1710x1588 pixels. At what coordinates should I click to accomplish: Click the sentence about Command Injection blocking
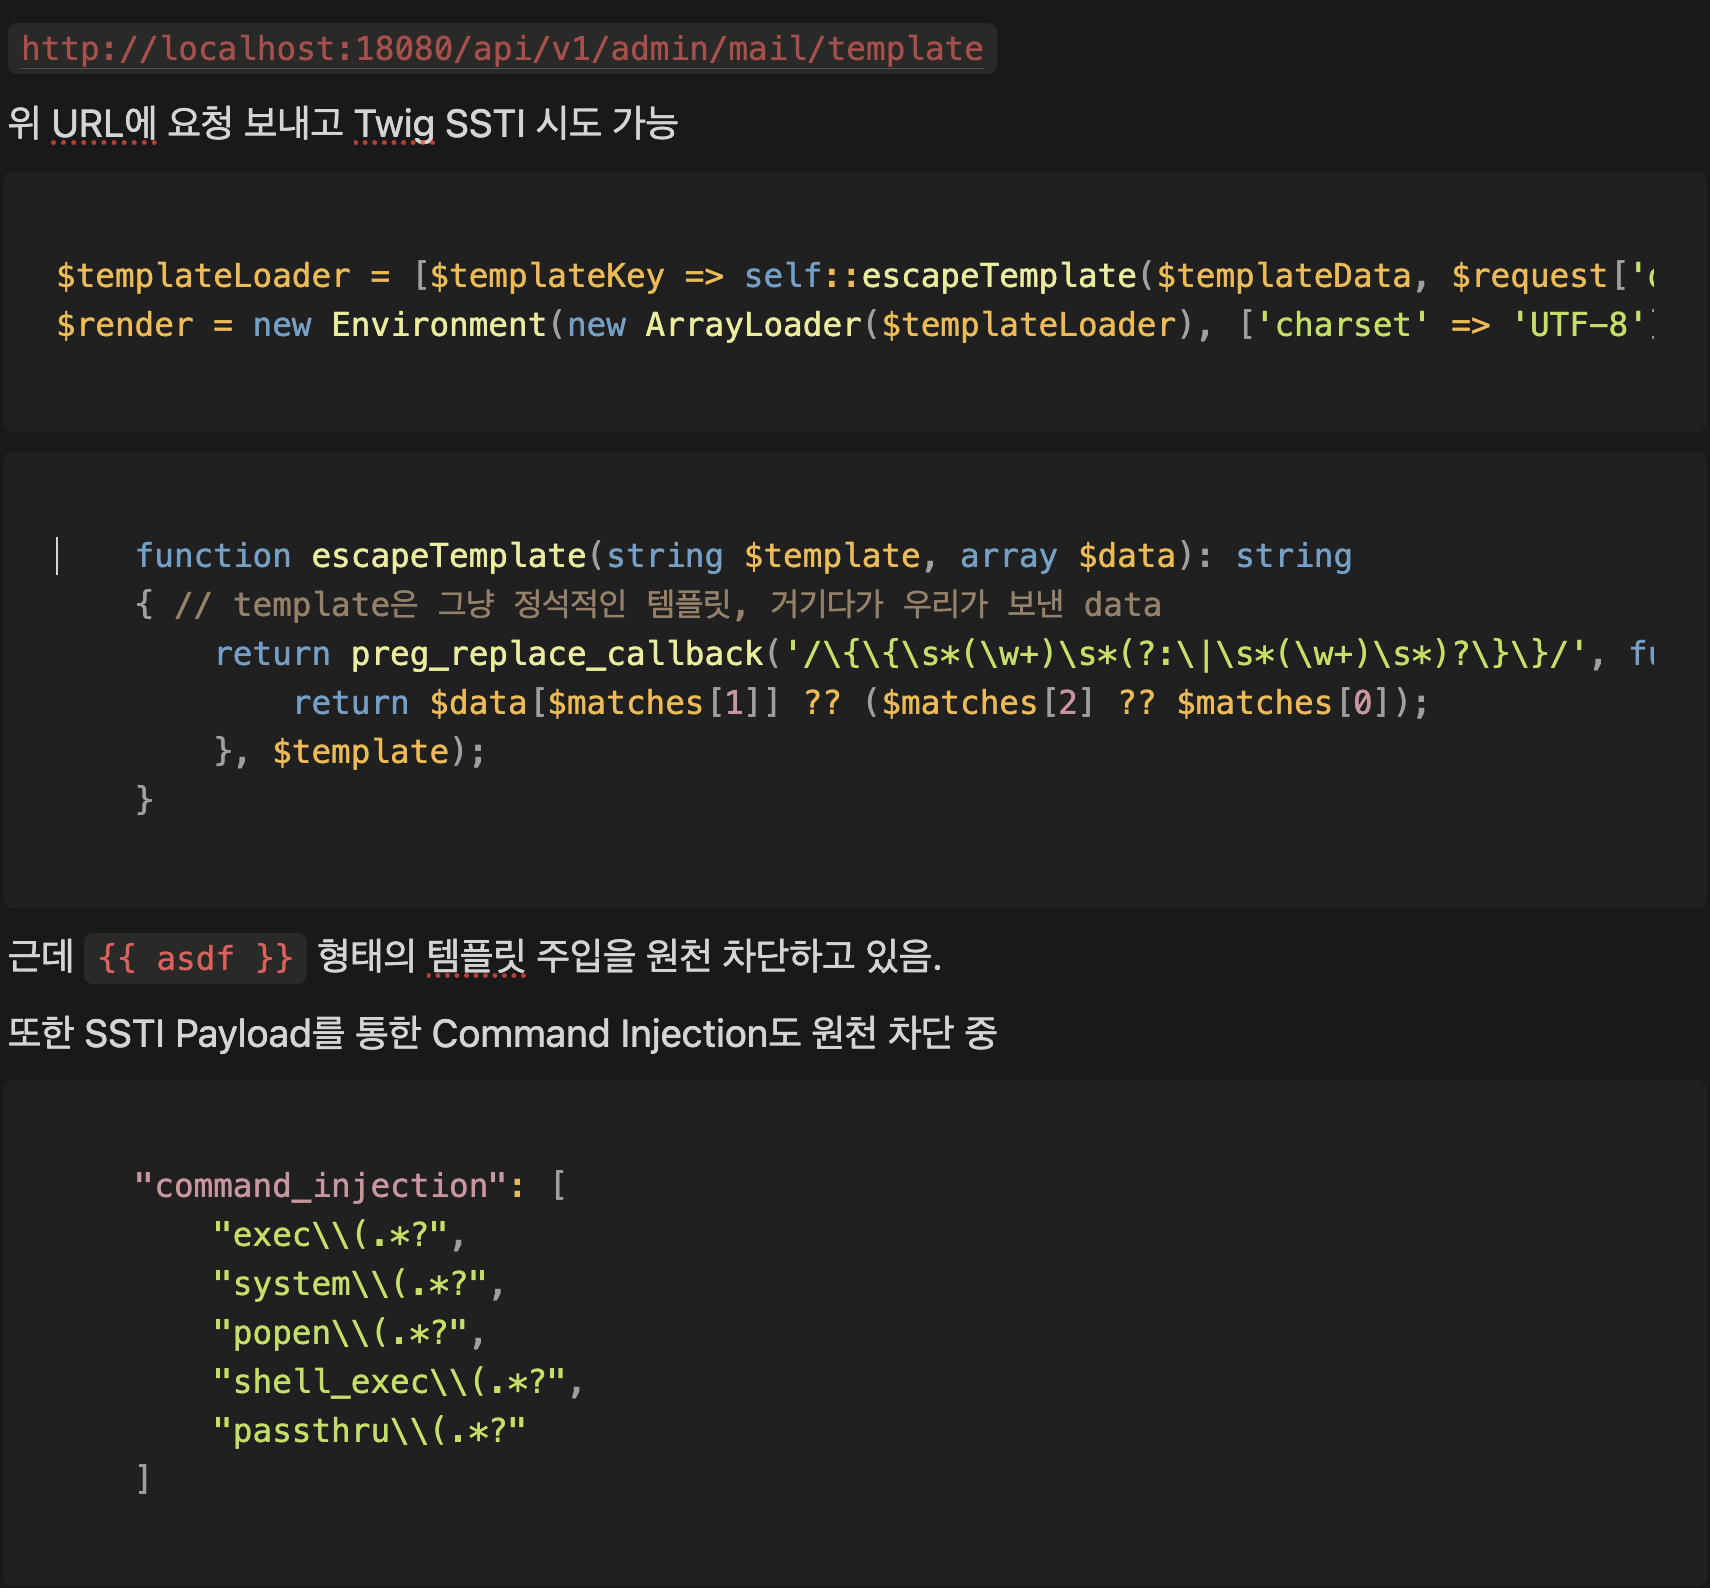502,1034
